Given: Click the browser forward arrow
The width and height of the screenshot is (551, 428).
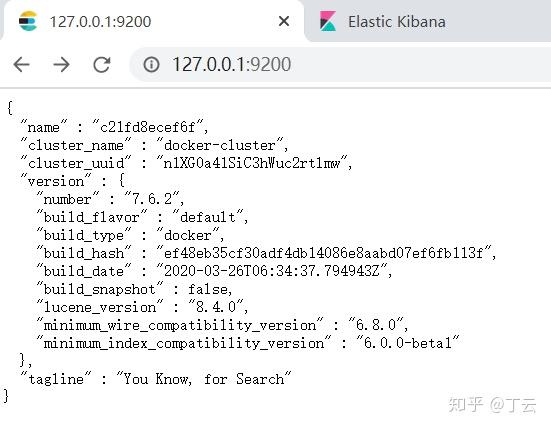Looking at the screenshot, I should click(x=61, y=65).
